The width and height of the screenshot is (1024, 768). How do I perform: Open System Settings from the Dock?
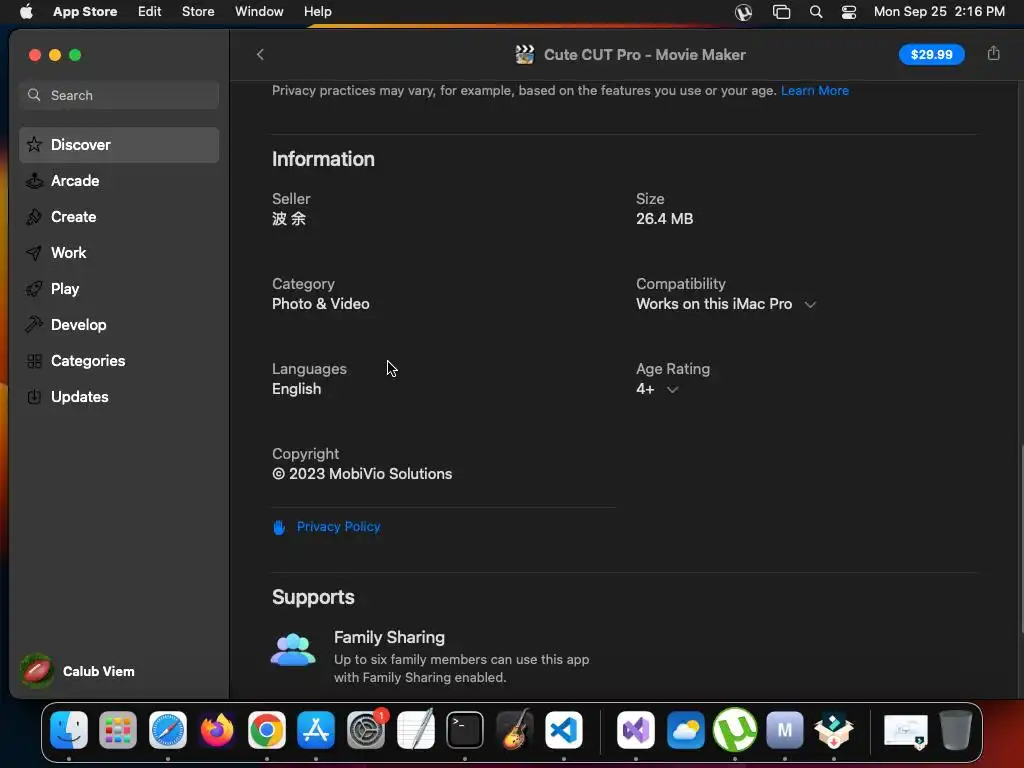366,730
